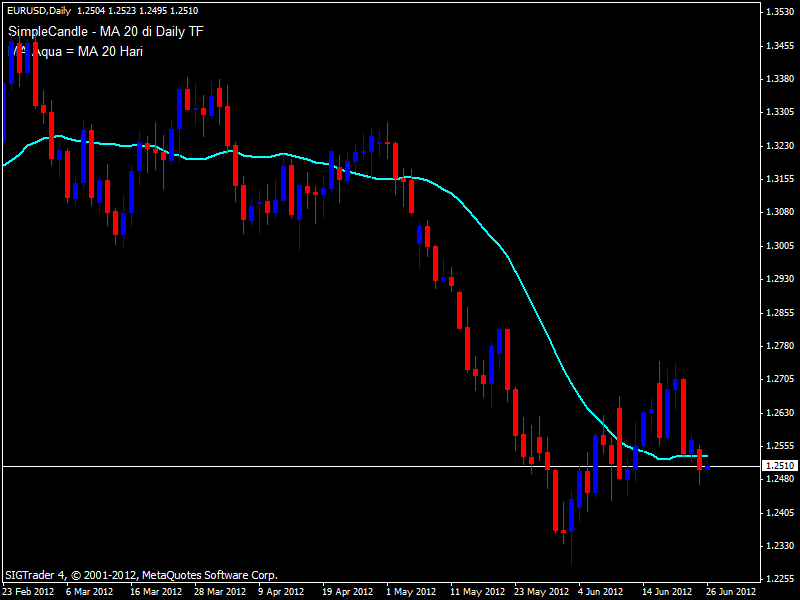Click the 28 Mar 2012 date label
Viewport: 800px width, 600px height.
pyautogui.click(x=220, y=592)
